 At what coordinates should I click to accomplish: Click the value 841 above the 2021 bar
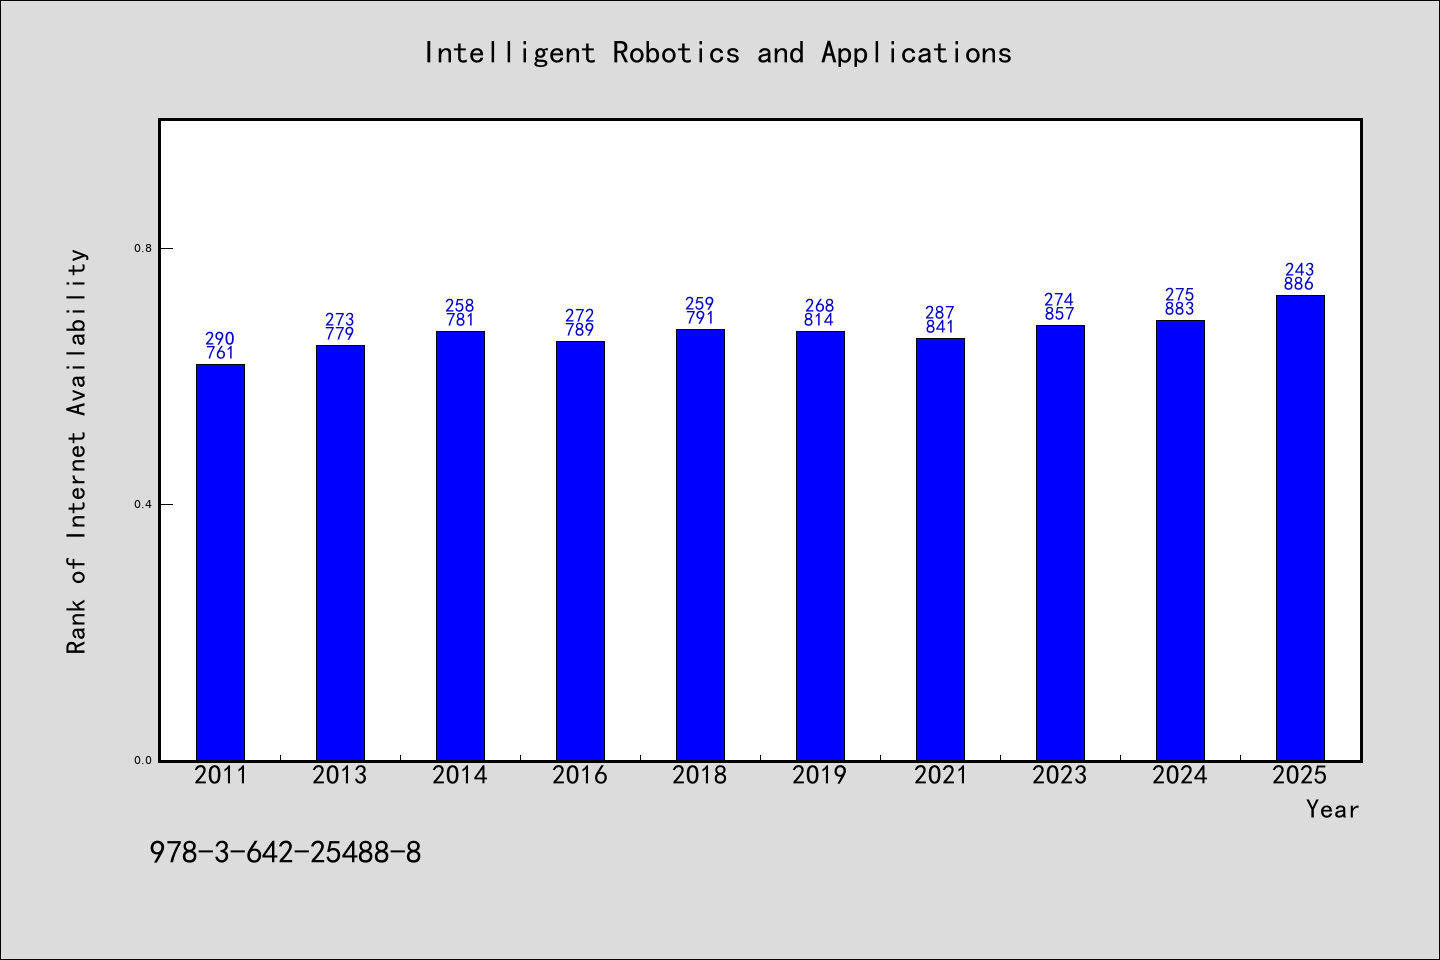click(940, 327)
